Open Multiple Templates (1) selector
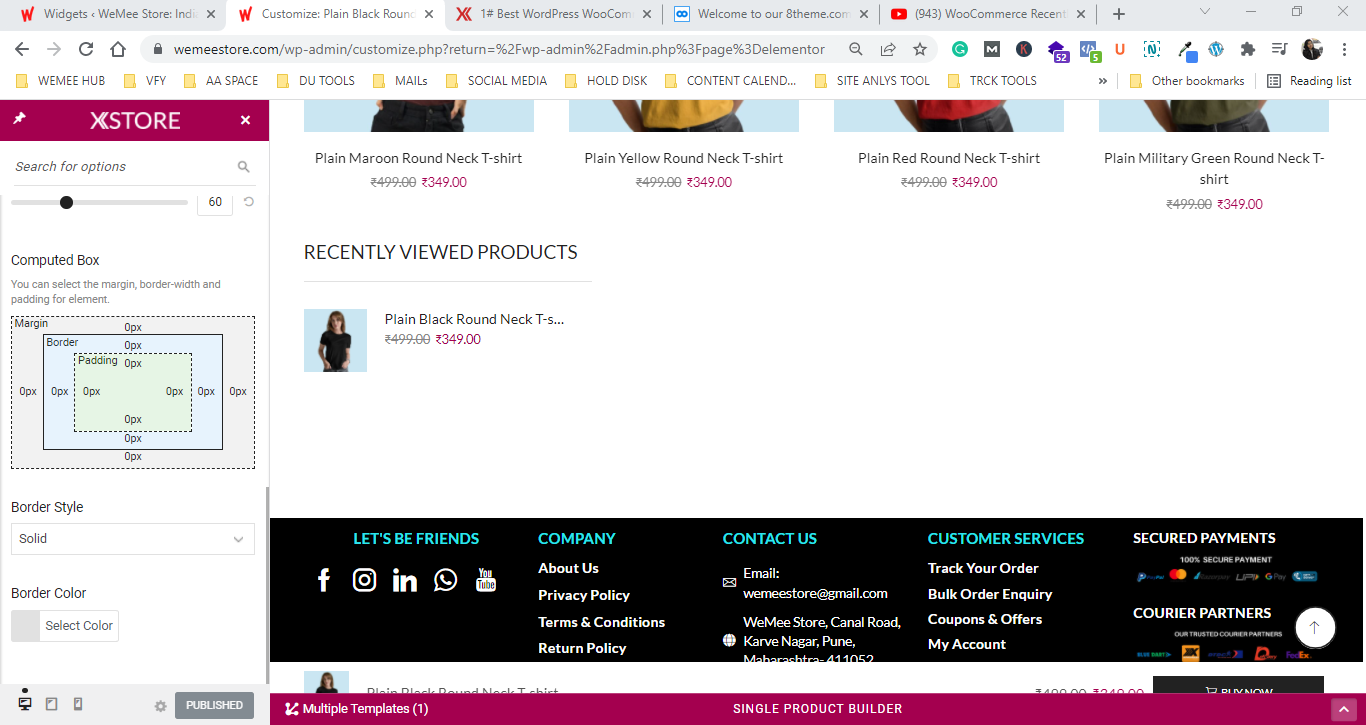 pos(357,709)
